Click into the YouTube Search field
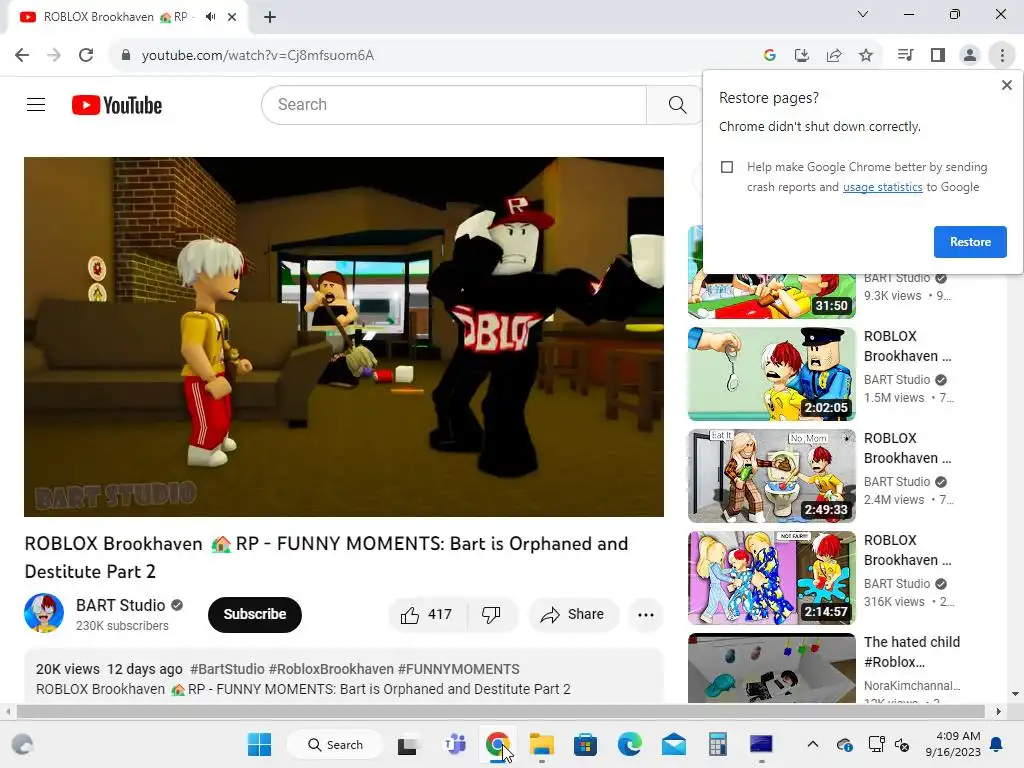The height and width of the screenshot is (768, 1024). pos(454,104)
